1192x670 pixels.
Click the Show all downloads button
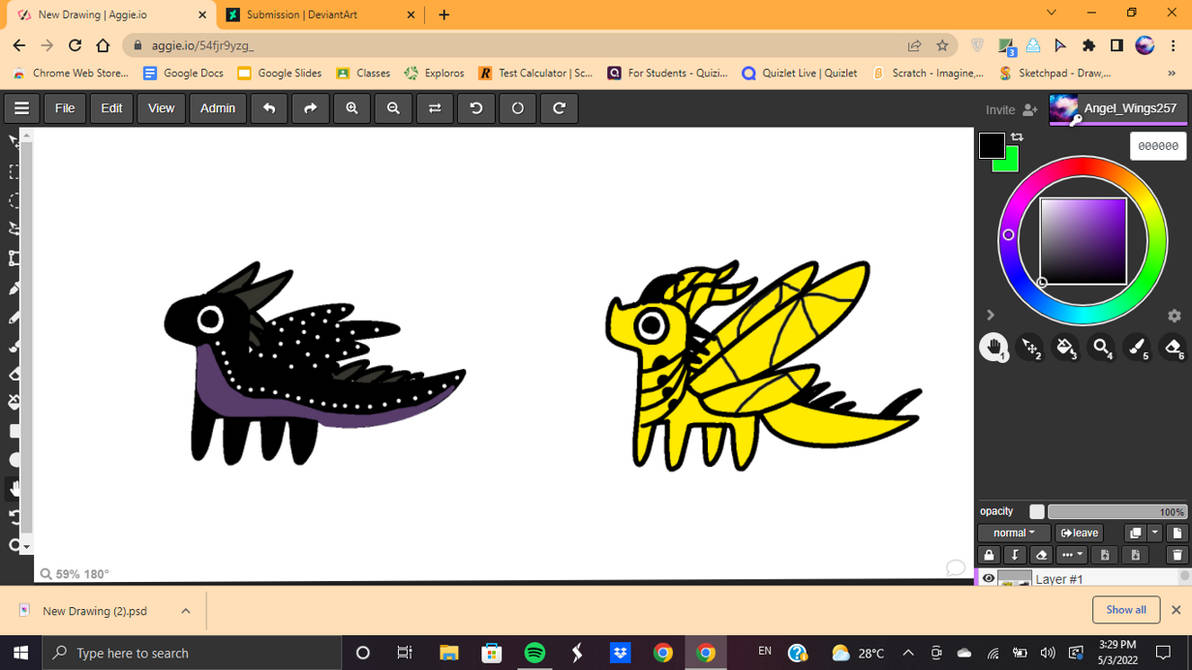tap(1126, 609)
